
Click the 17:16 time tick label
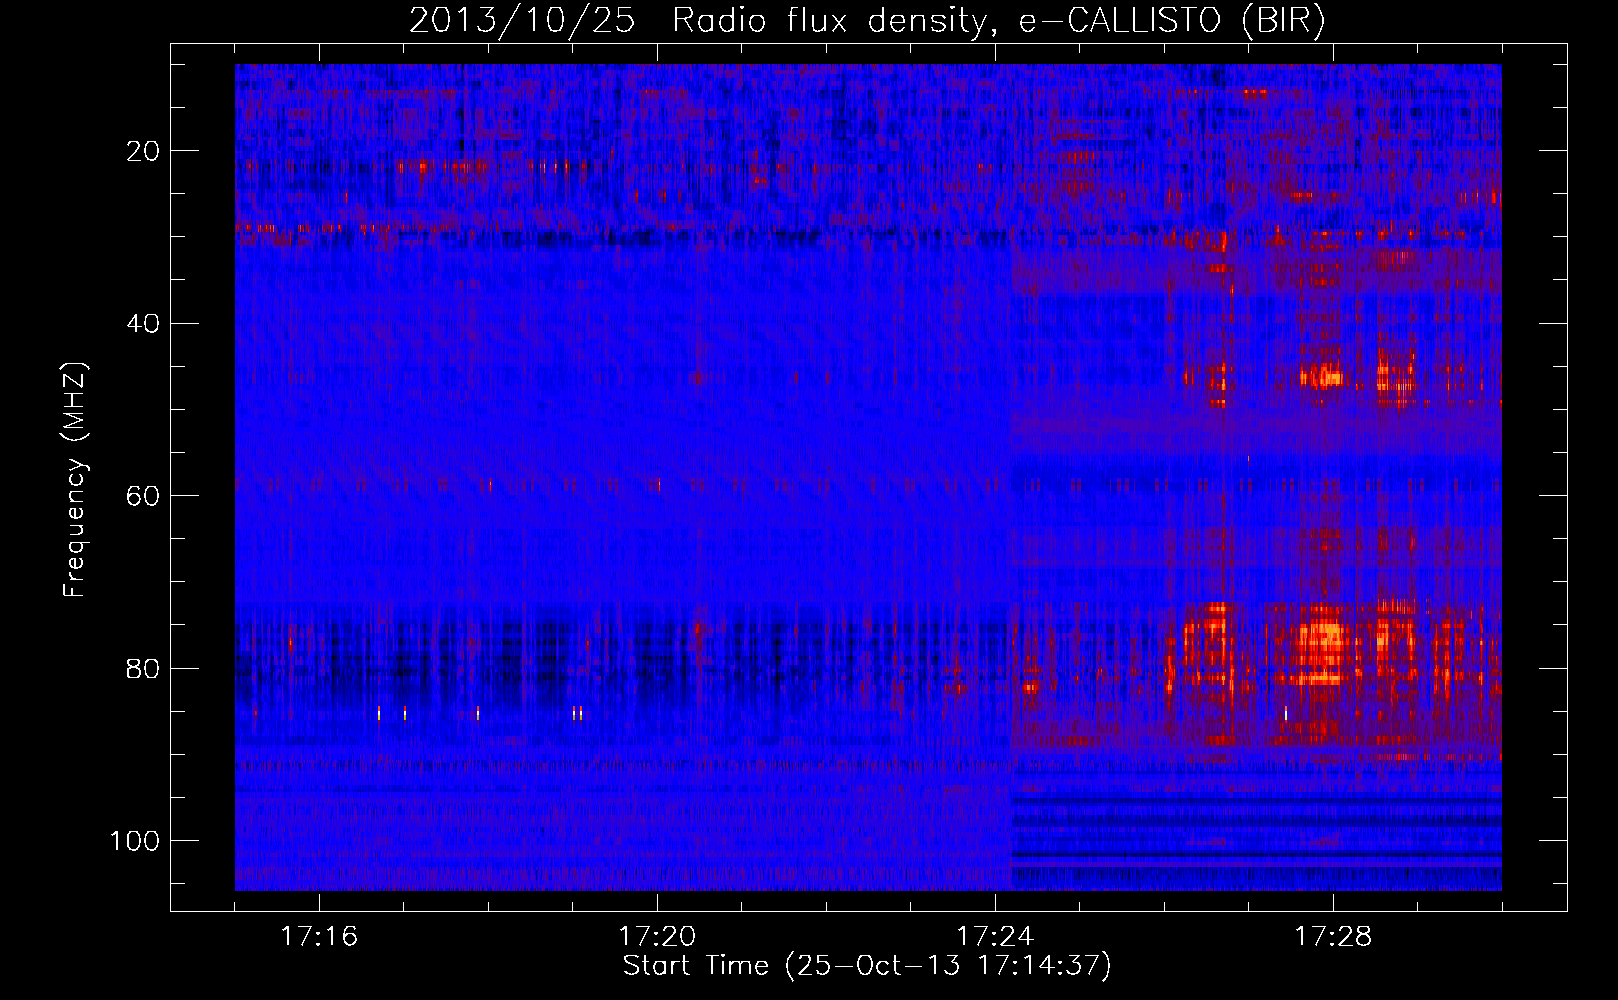click(x=319, y=937)
